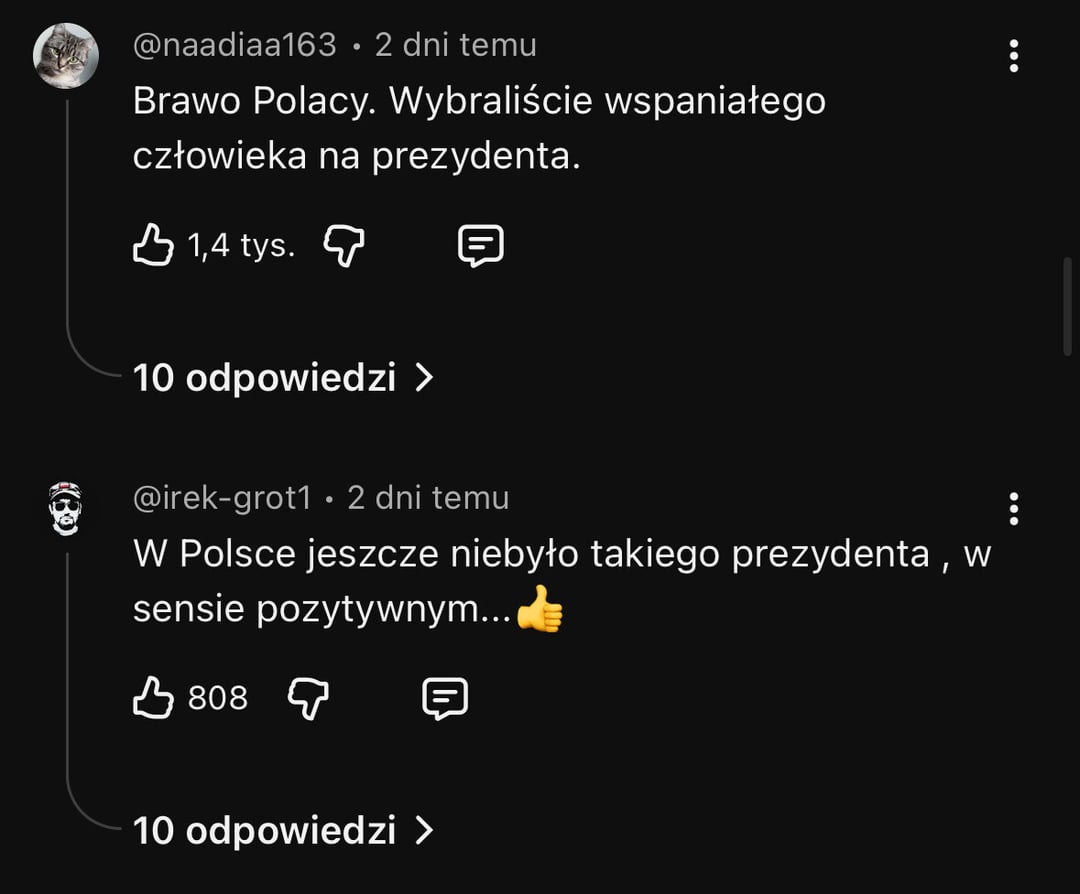The image size is (1080, 894).
Task: Click the "2 dni temu" timestamp on the @naadiaa163 comment
Action: click(x=456, y=45)
